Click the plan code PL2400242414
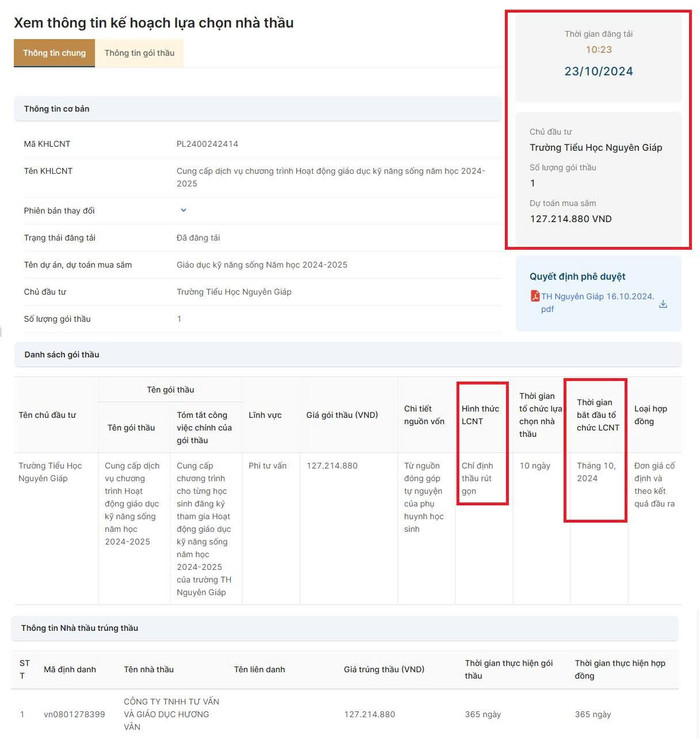Screen dimensions: 700x739 [207, 144]
